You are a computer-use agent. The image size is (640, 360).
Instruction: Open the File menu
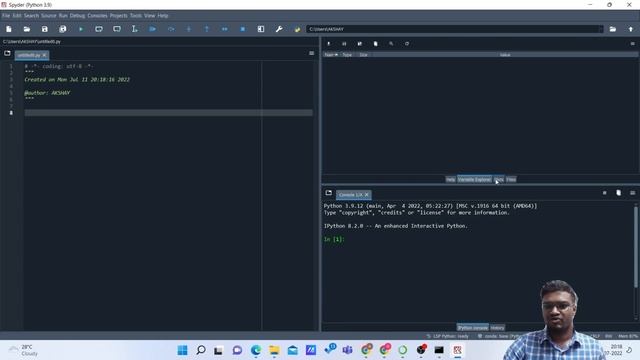(x=6, y=16)
